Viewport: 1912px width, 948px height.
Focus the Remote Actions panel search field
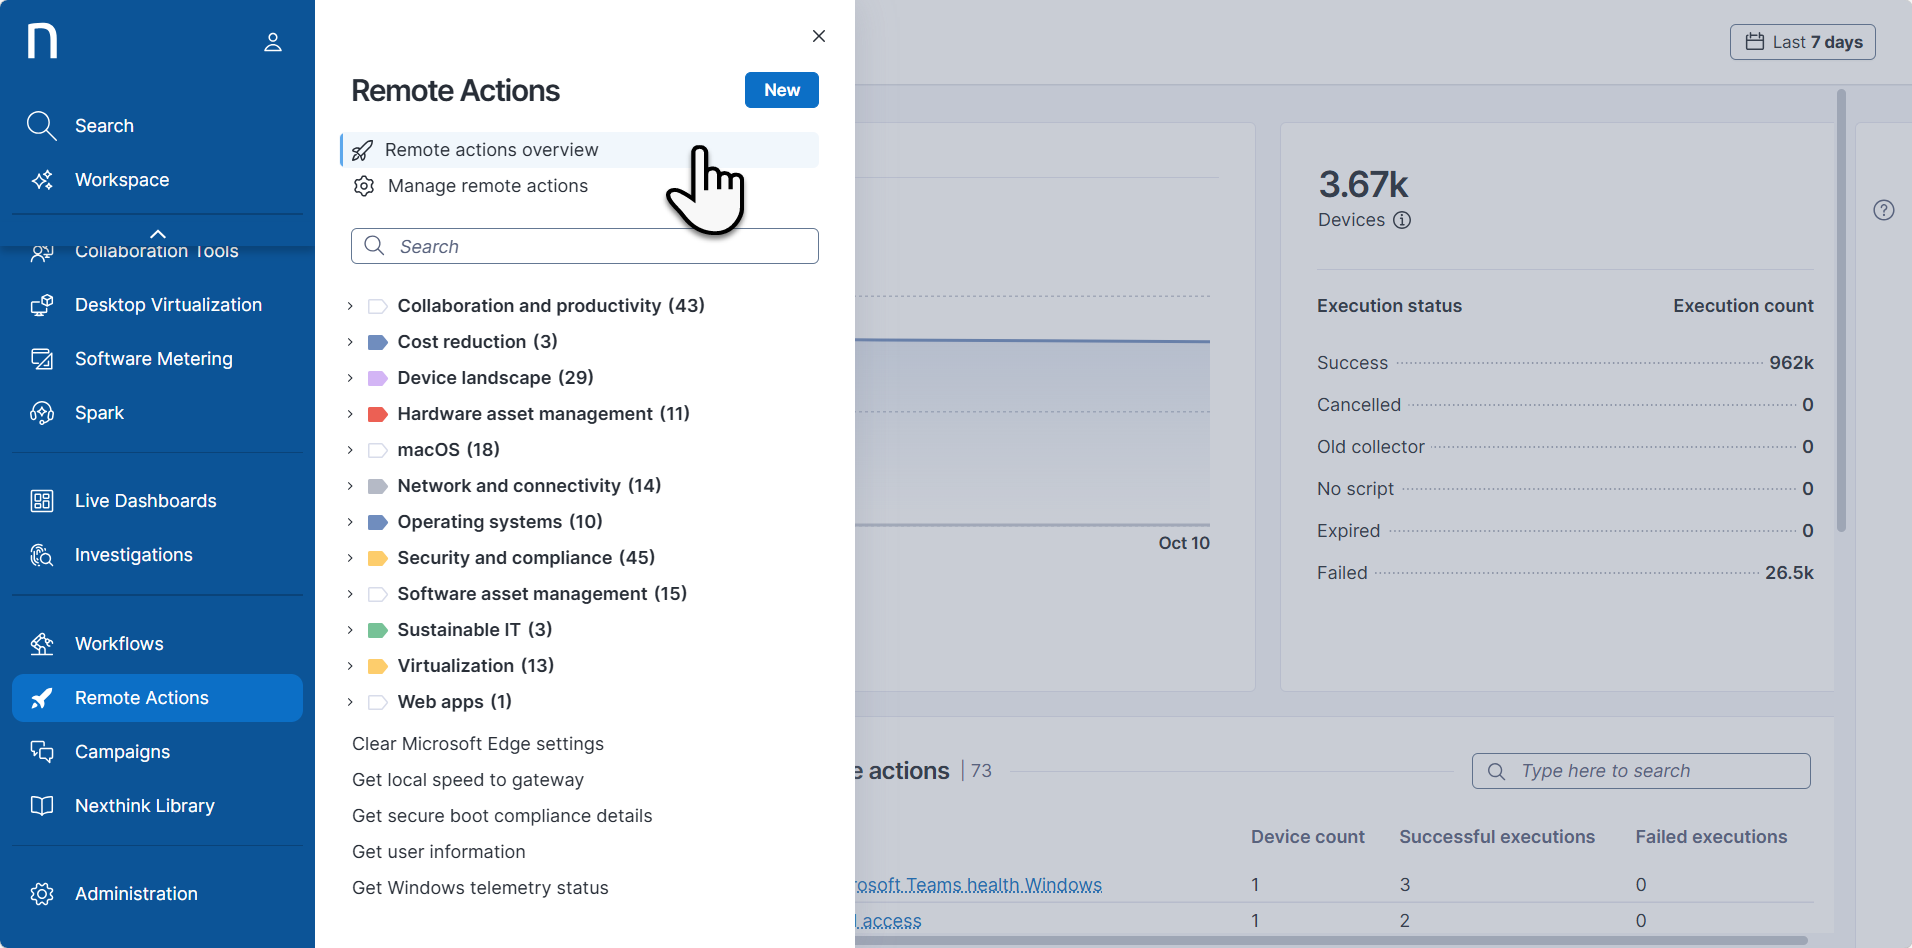coord(585,246)
